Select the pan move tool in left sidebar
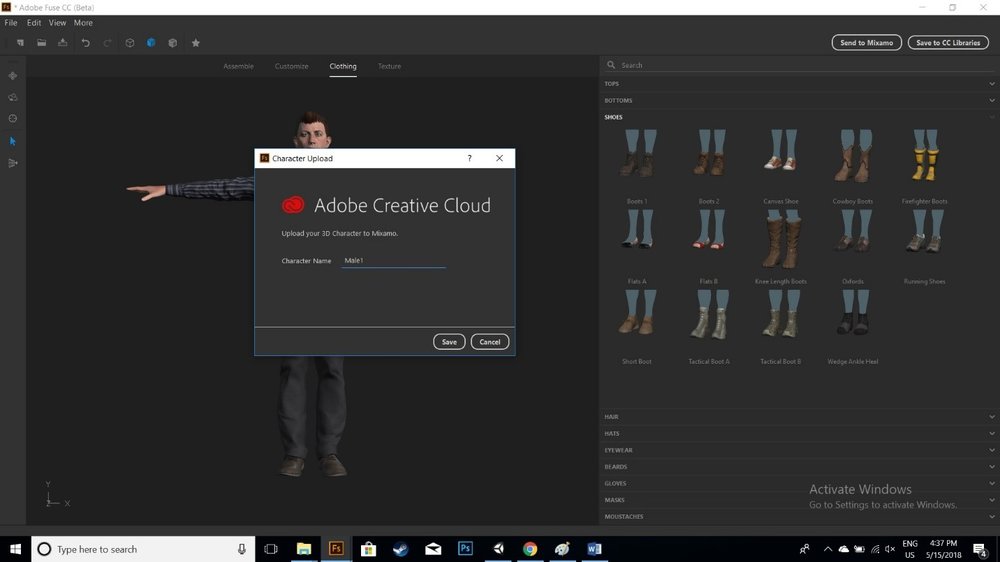The image size is (1000, 562). (13, 75)
